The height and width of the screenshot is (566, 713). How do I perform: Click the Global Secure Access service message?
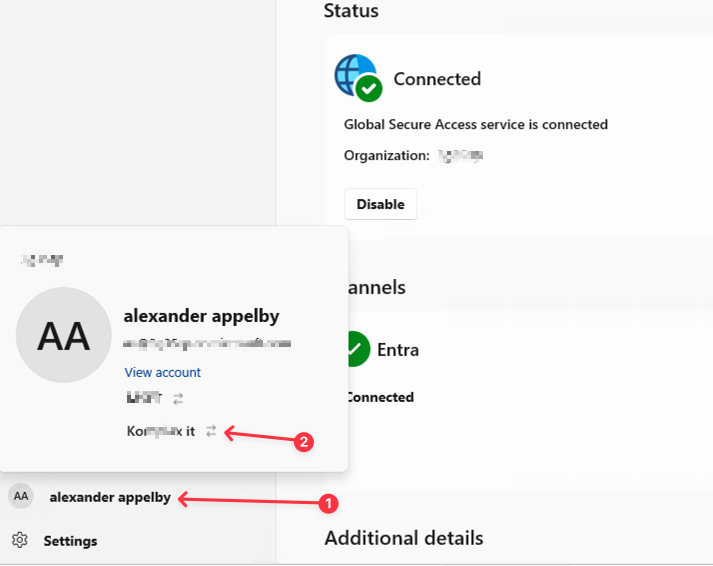click(475, 125)
